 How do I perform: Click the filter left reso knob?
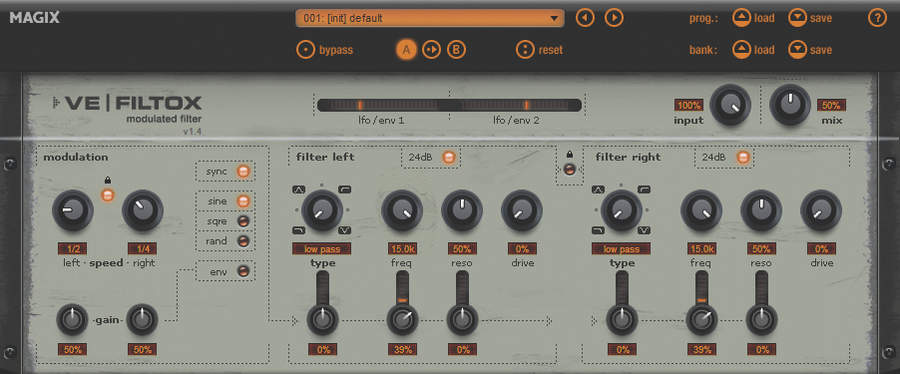461,211
